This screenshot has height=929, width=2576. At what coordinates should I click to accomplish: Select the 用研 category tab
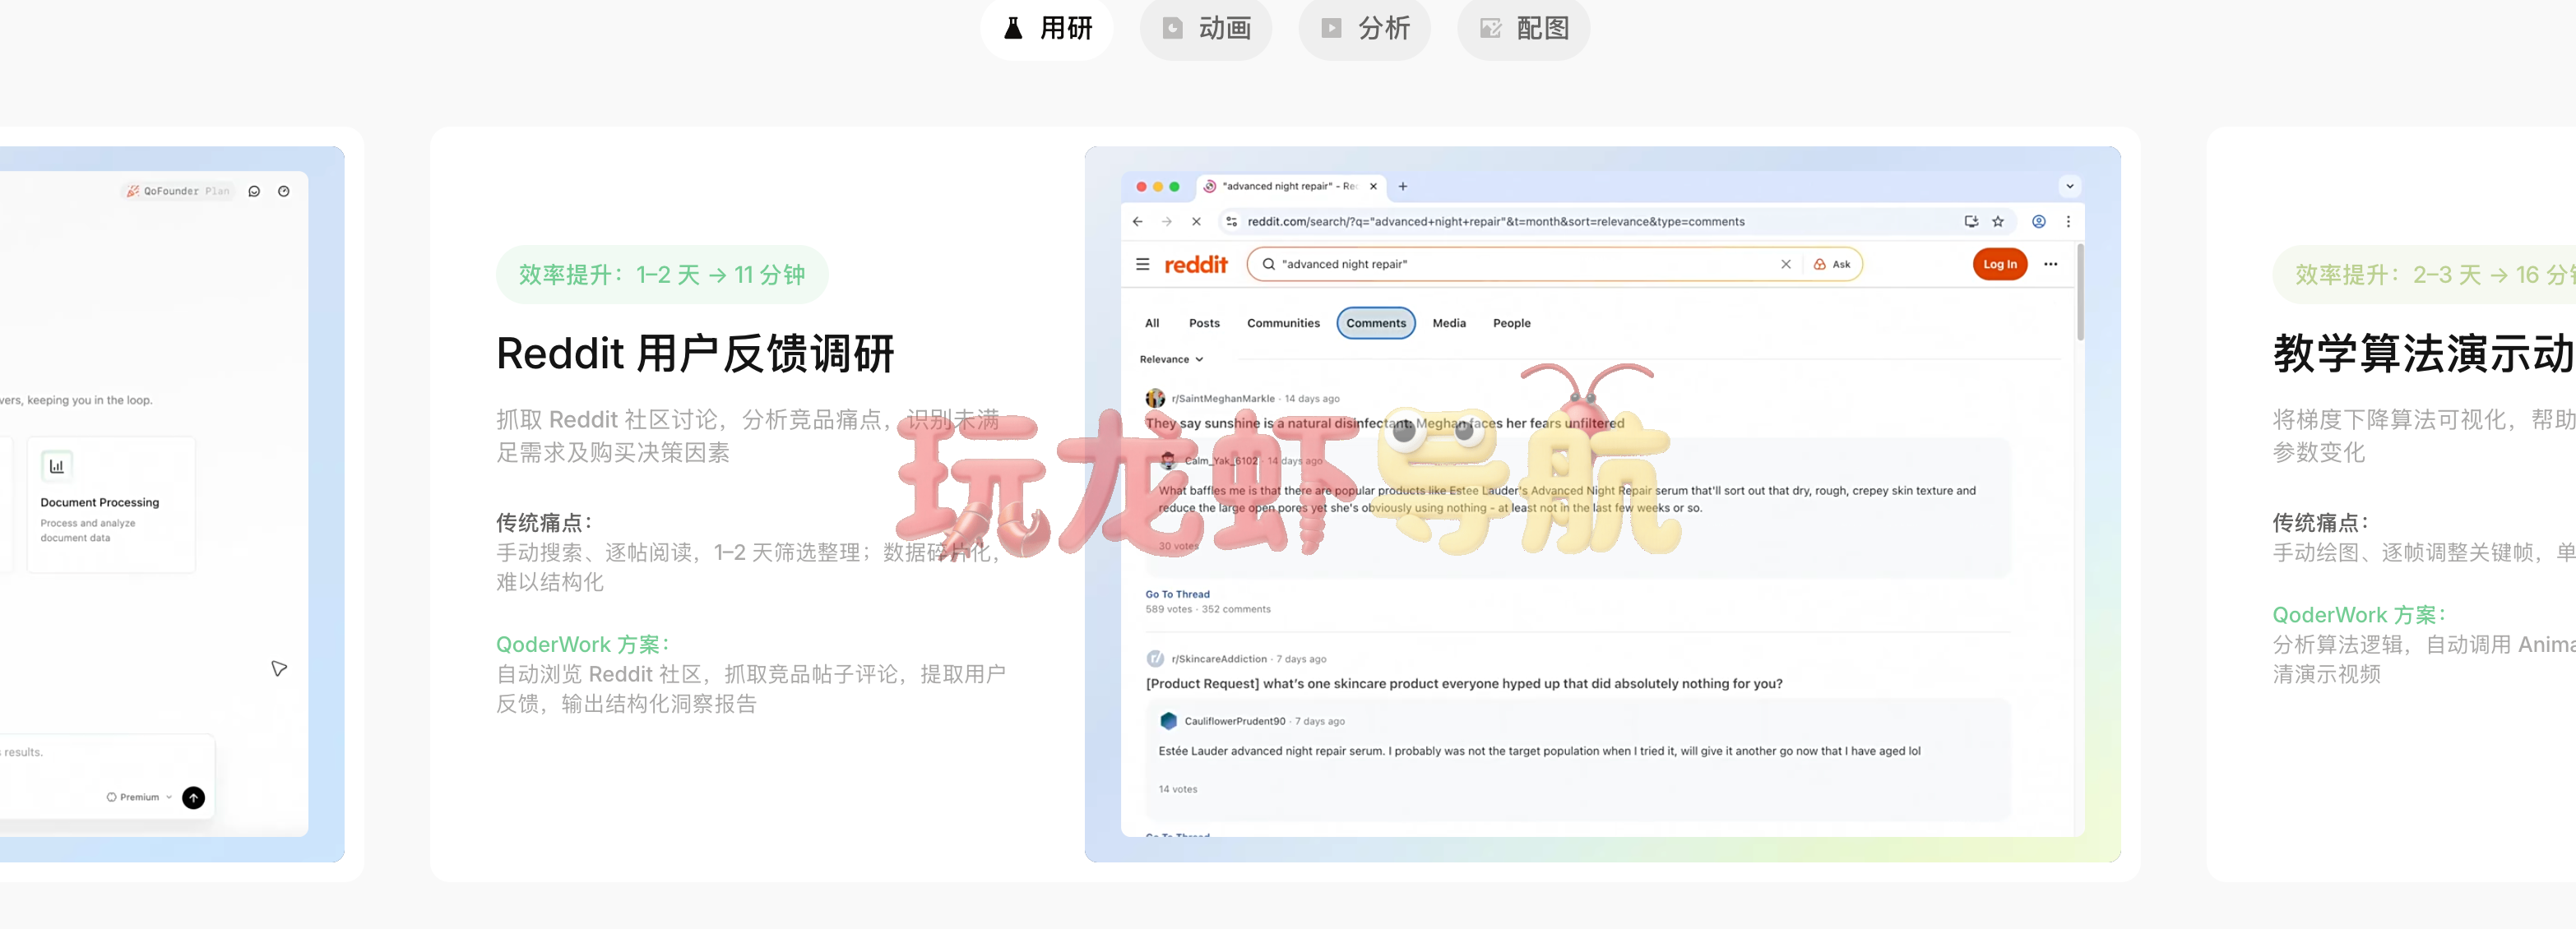pyautogui.click(x=1046, y=28)
